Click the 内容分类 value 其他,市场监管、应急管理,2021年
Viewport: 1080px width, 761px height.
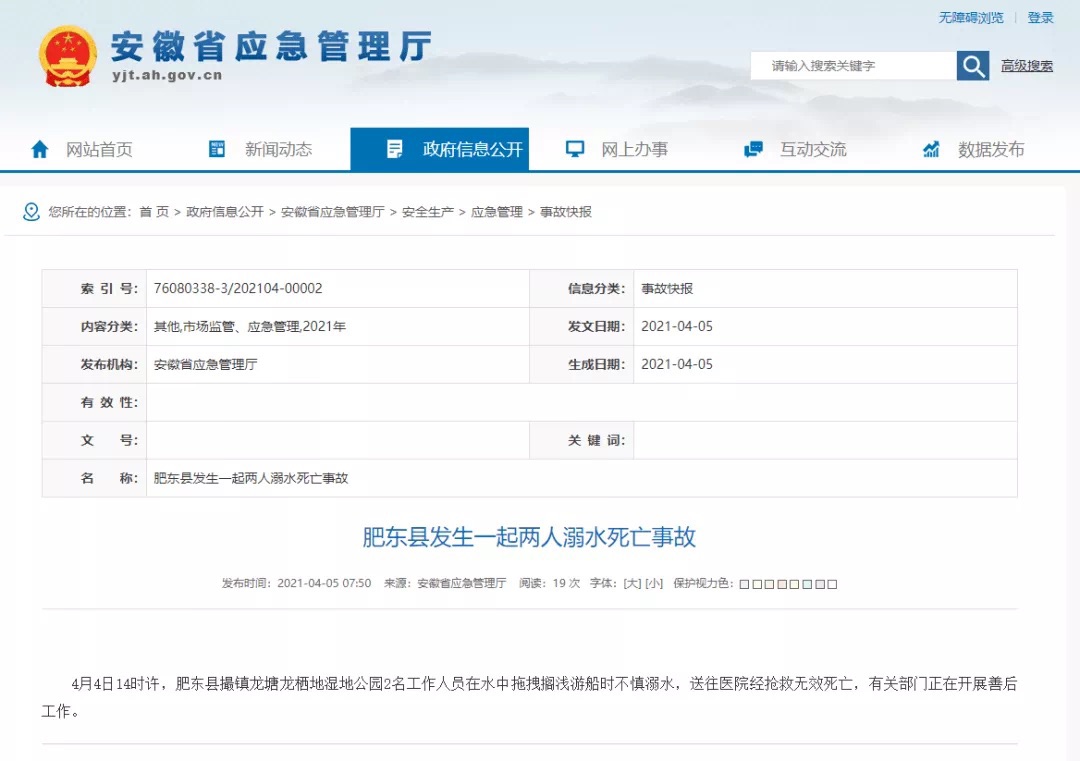point(249,326)
